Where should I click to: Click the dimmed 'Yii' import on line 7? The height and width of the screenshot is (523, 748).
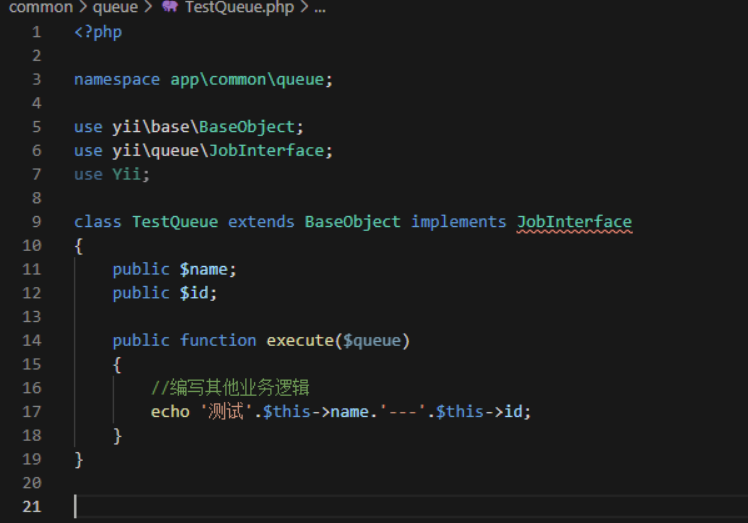point(126,174)
